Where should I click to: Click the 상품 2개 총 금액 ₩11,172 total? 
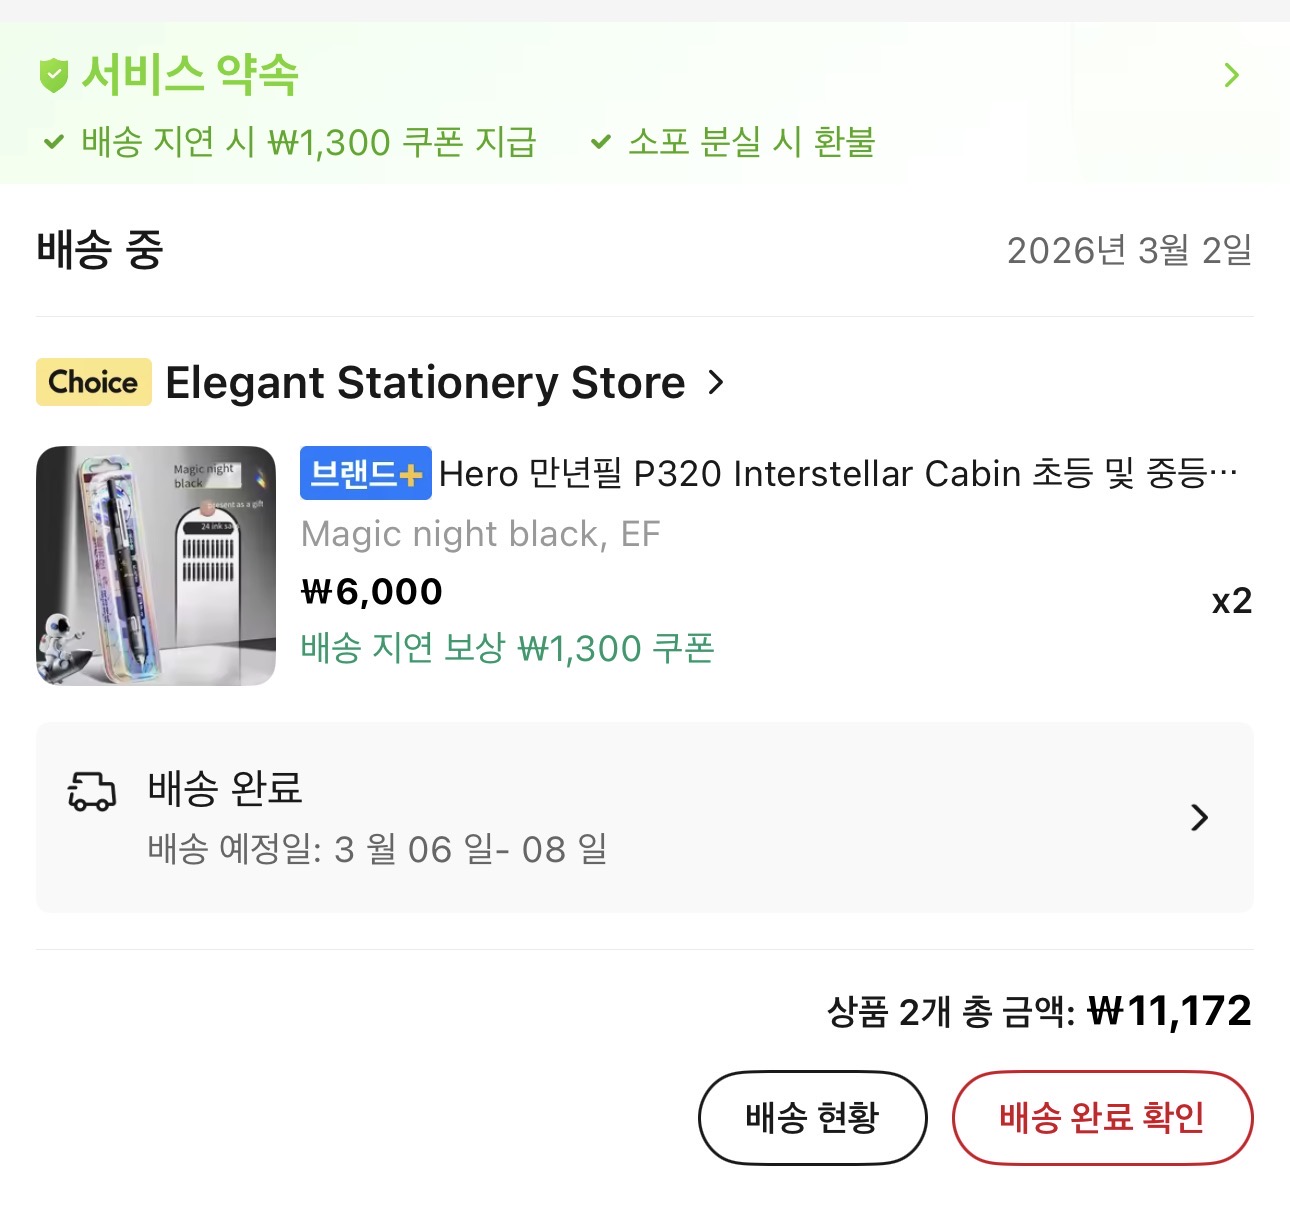[1039, 1011]
